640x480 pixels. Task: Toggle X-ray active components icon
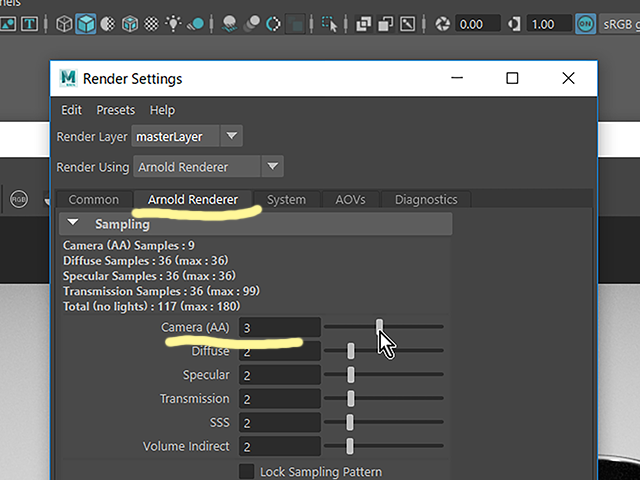(x=385, y=24)
